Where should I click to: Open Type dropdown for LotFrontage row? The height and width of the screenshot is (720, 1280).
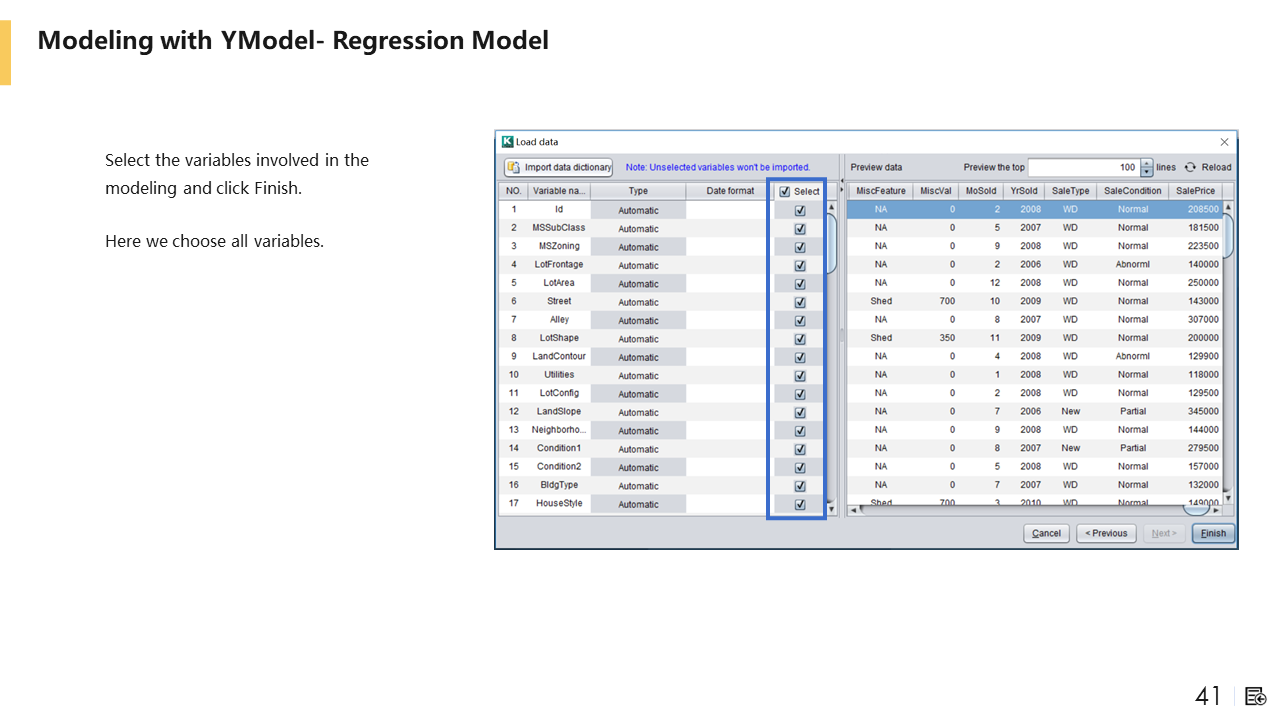point(638,265)
